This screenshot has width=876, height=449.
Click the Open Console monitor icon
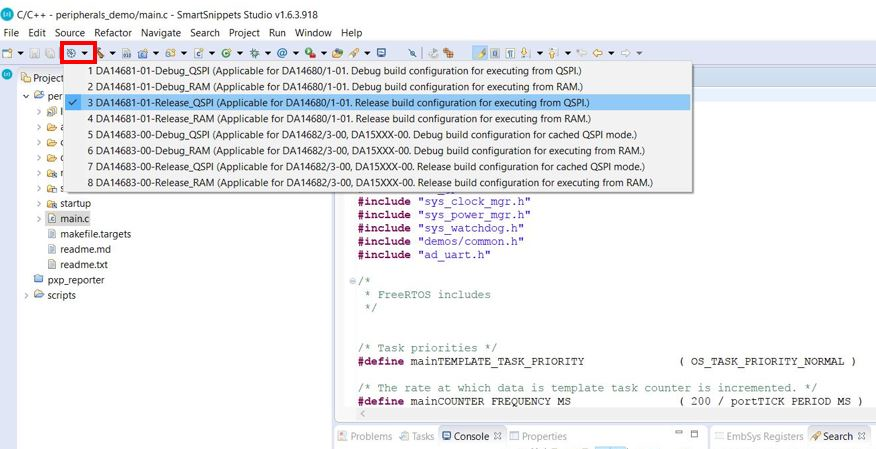point(382,53)
